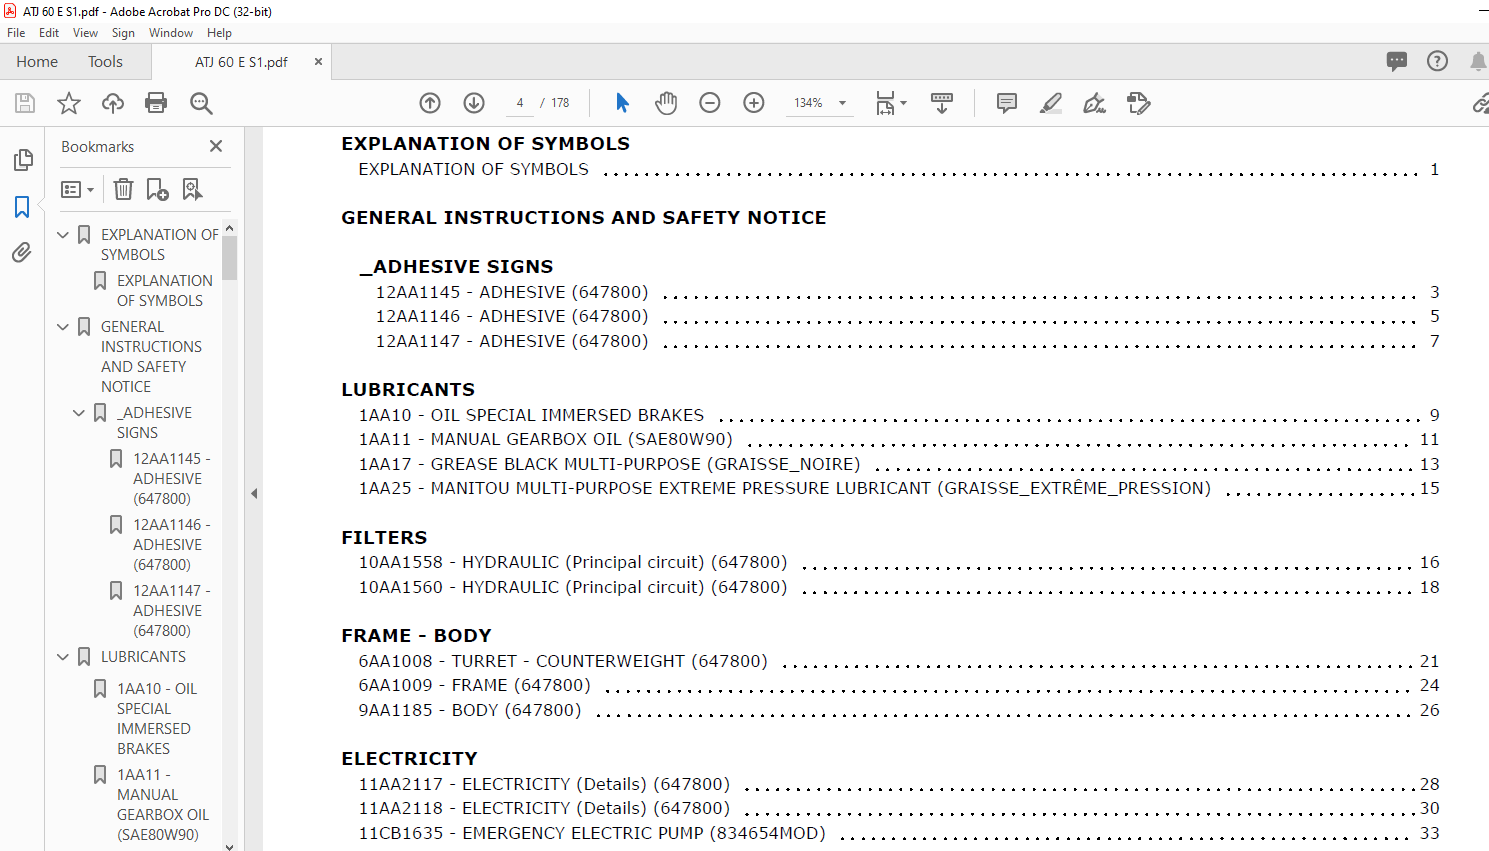This screenshot has width=1489, height=851.
Task: Collapse the LUBRICANTS bookmark group
Action: point(63,657)
